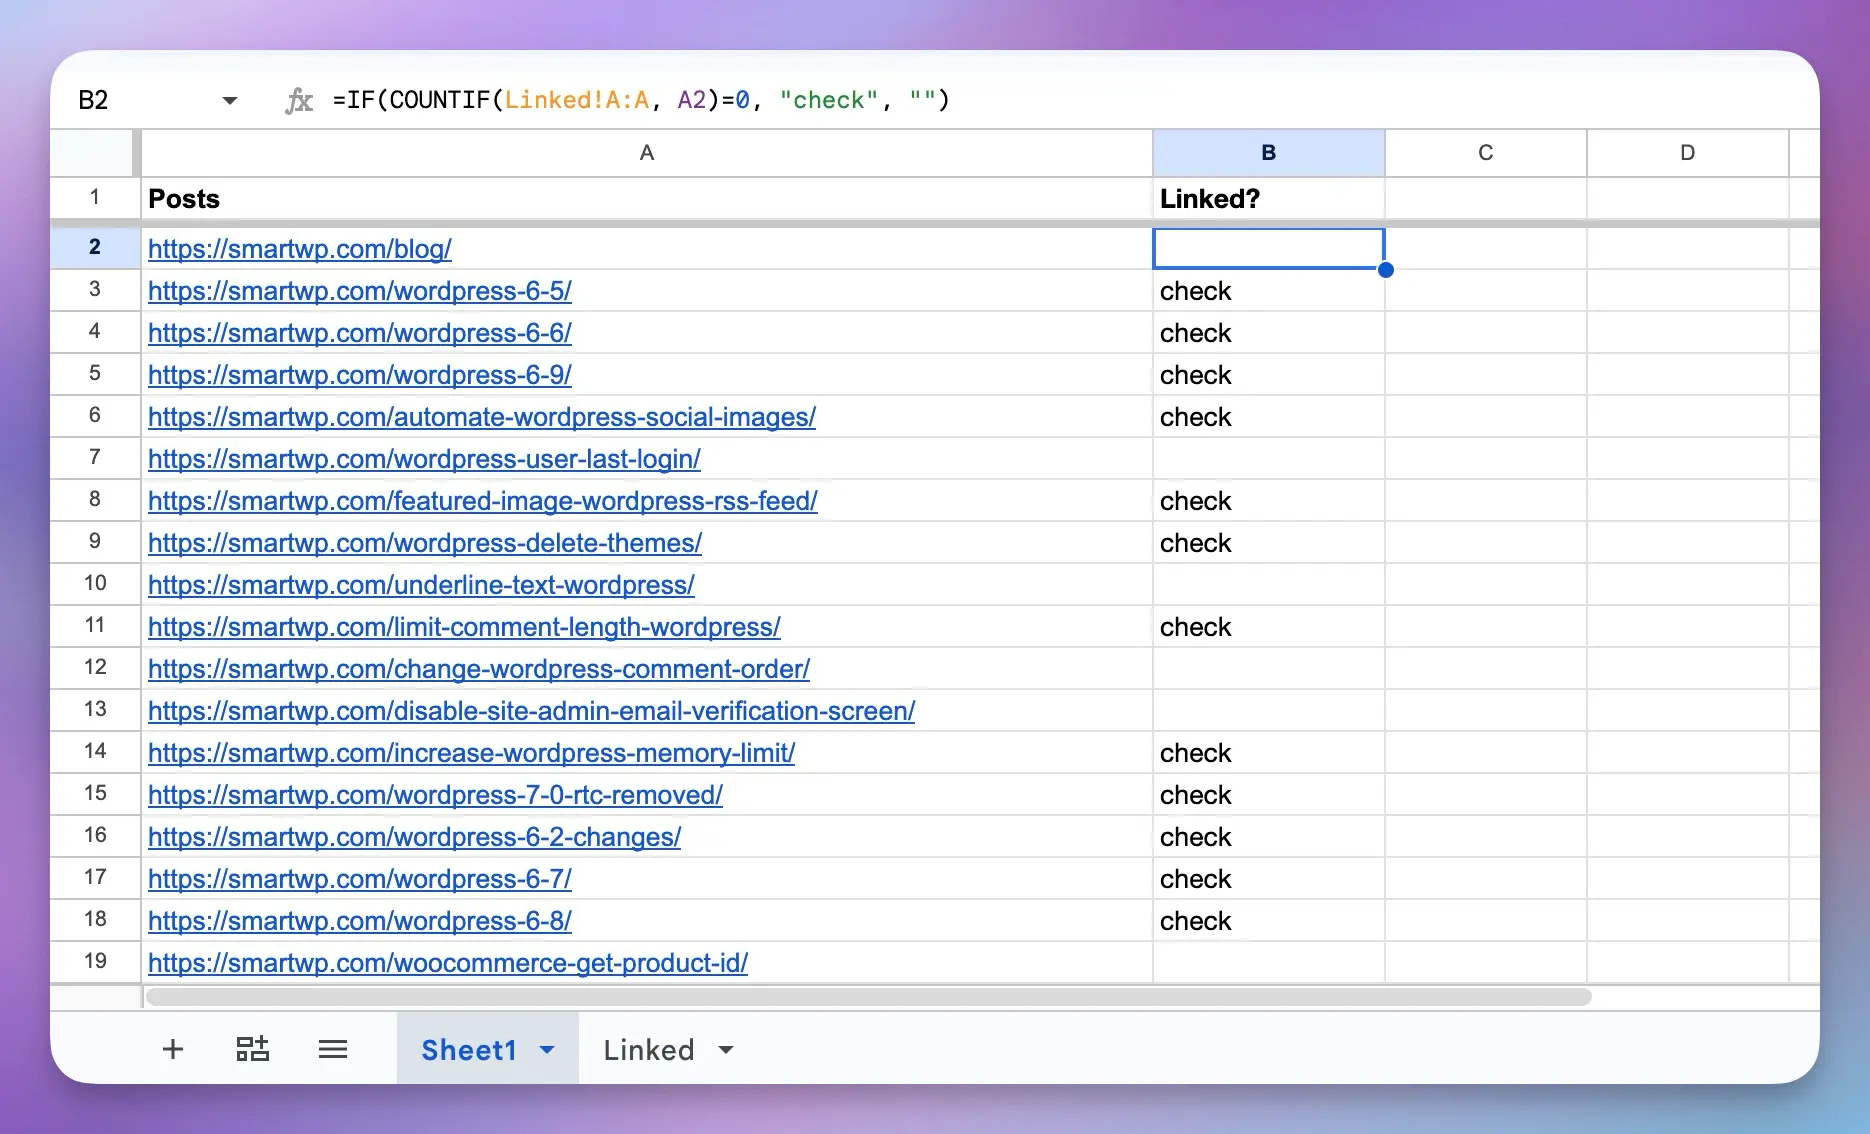The image size is (1870, 1134).
Task: Select row 7 header
Action: pos(95,457)
